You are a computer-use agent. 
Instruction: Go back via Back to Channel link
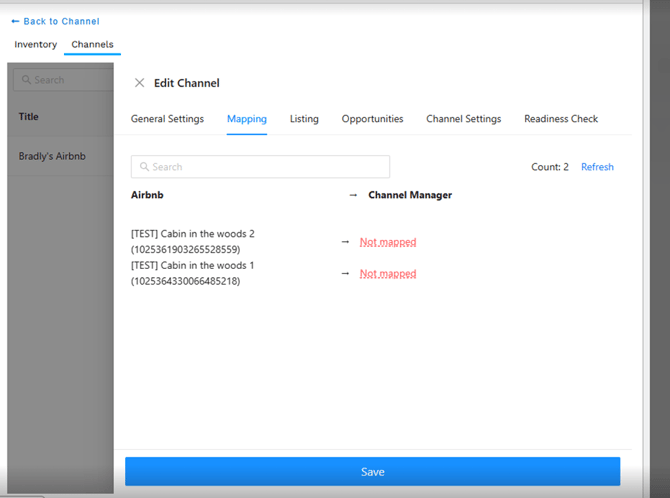[56, 21]
